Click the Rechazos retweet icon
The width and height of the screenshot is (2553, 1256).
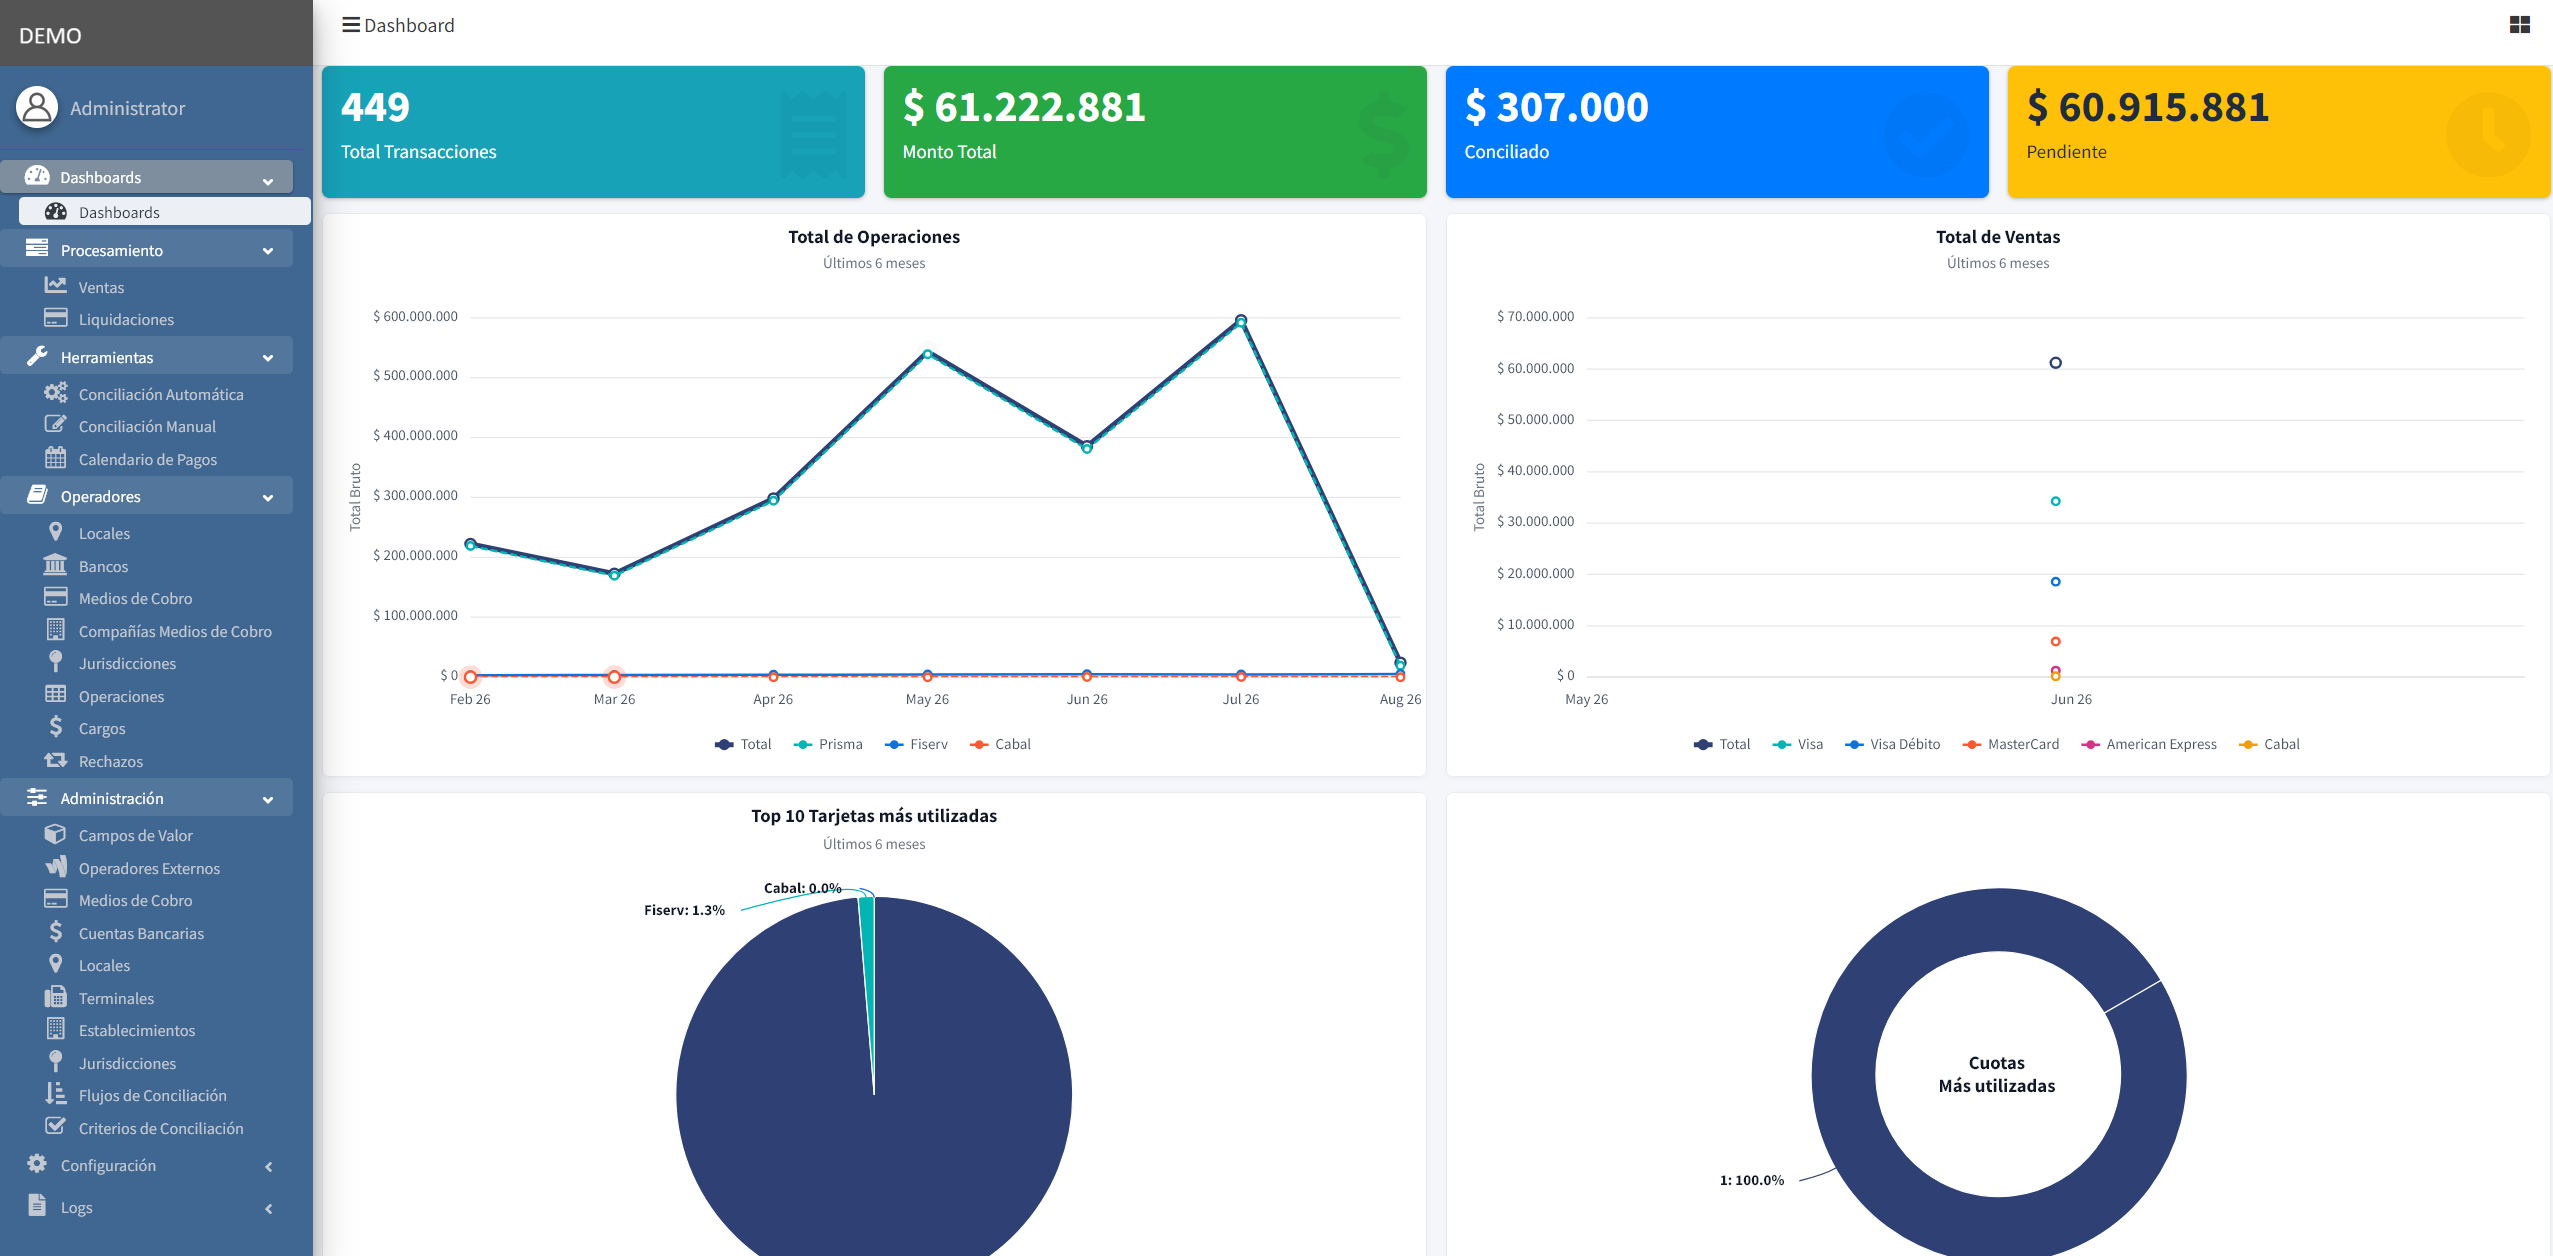point(55,760)
